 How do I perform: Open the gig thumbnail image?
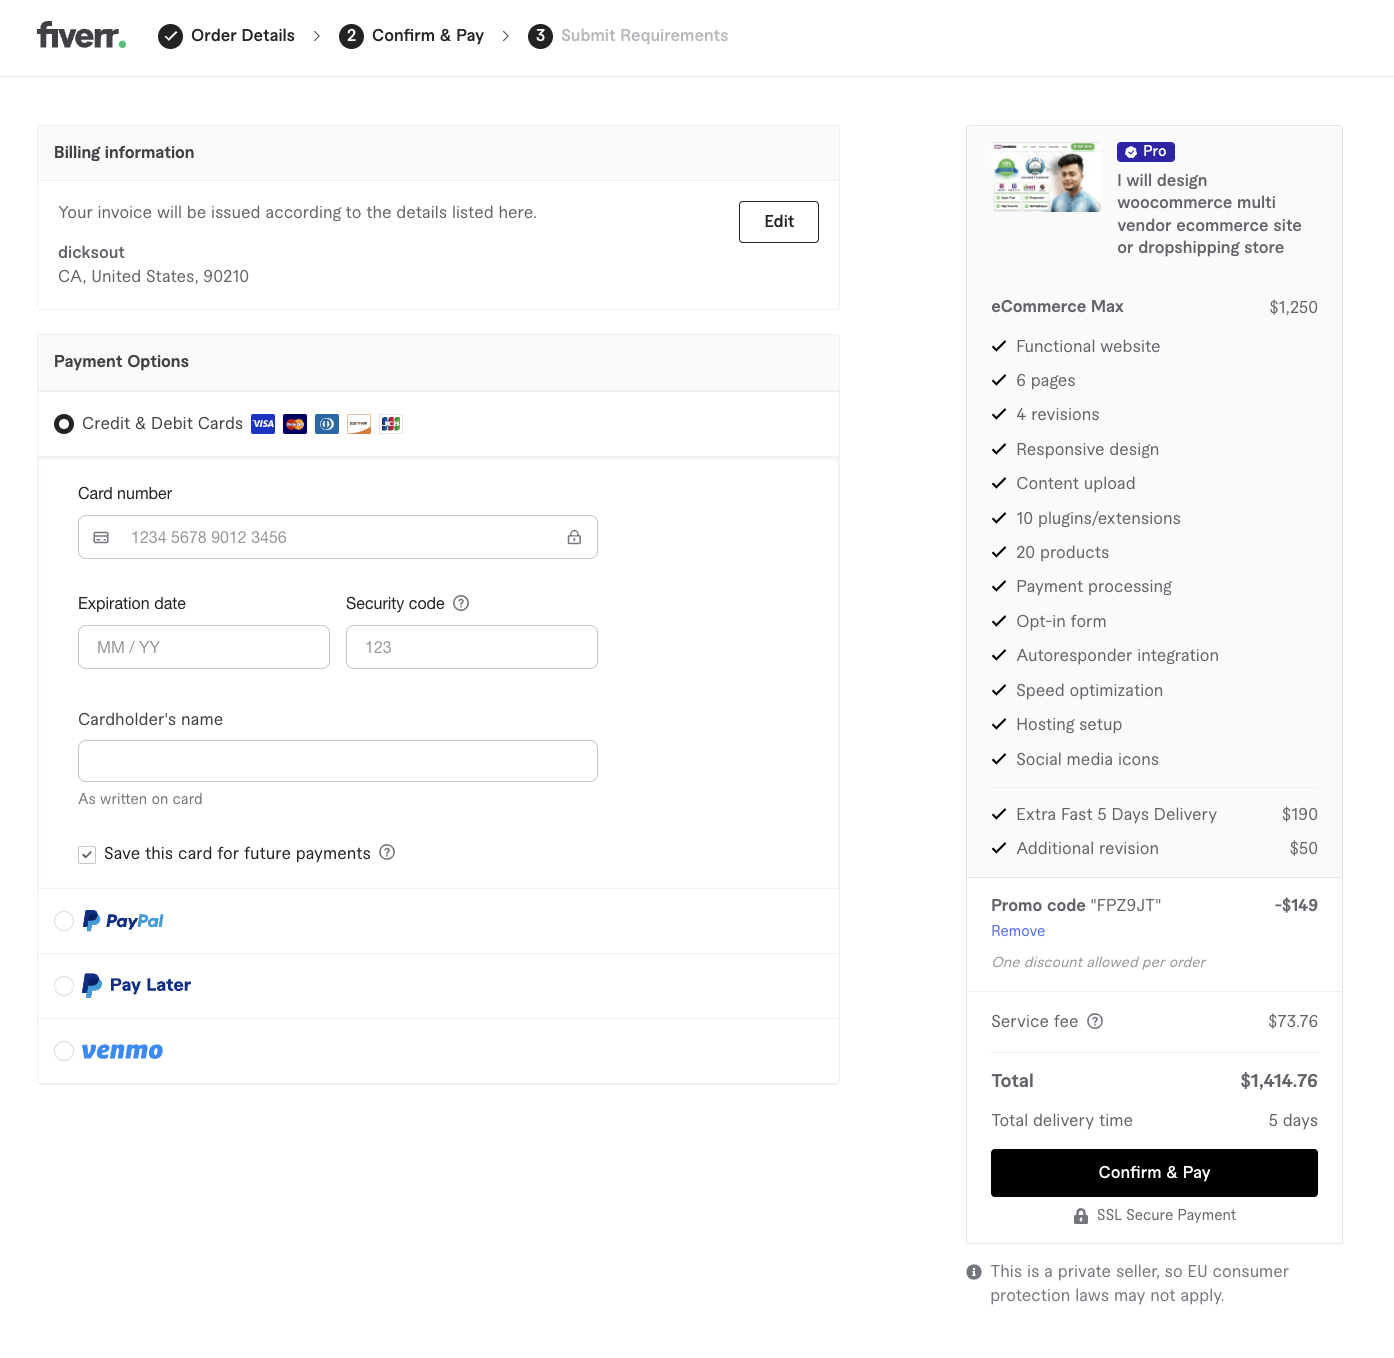tap(1046, 177)
